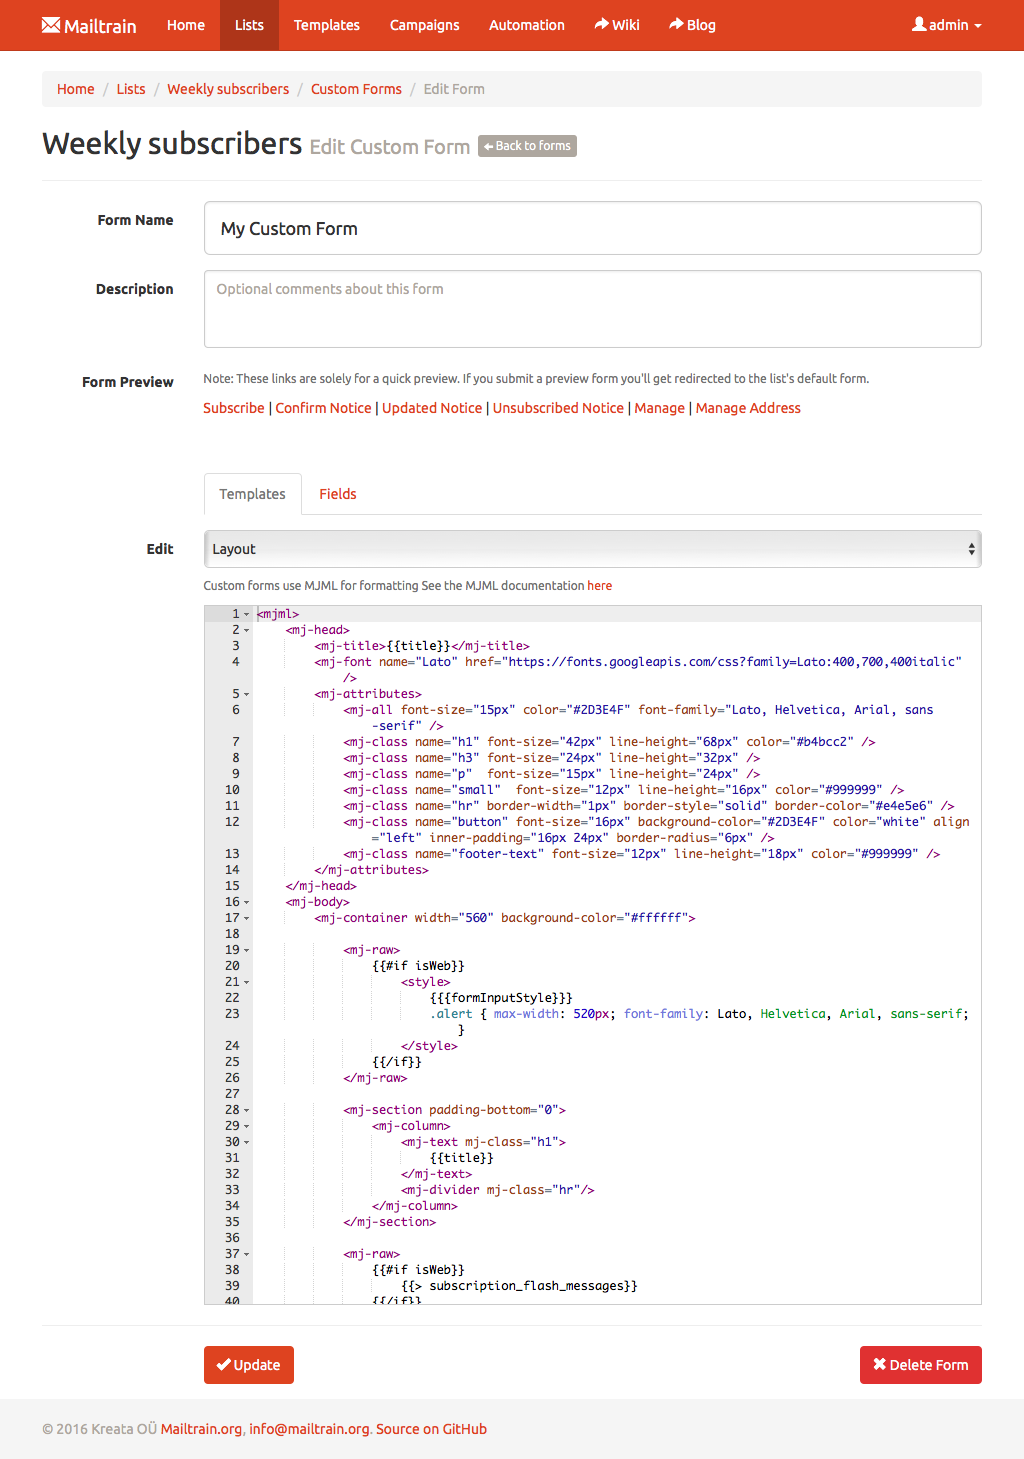Click the Wiki paper plane icon
The image size is (1024, 1459).
pyautogui.click(x=601, y=25)
